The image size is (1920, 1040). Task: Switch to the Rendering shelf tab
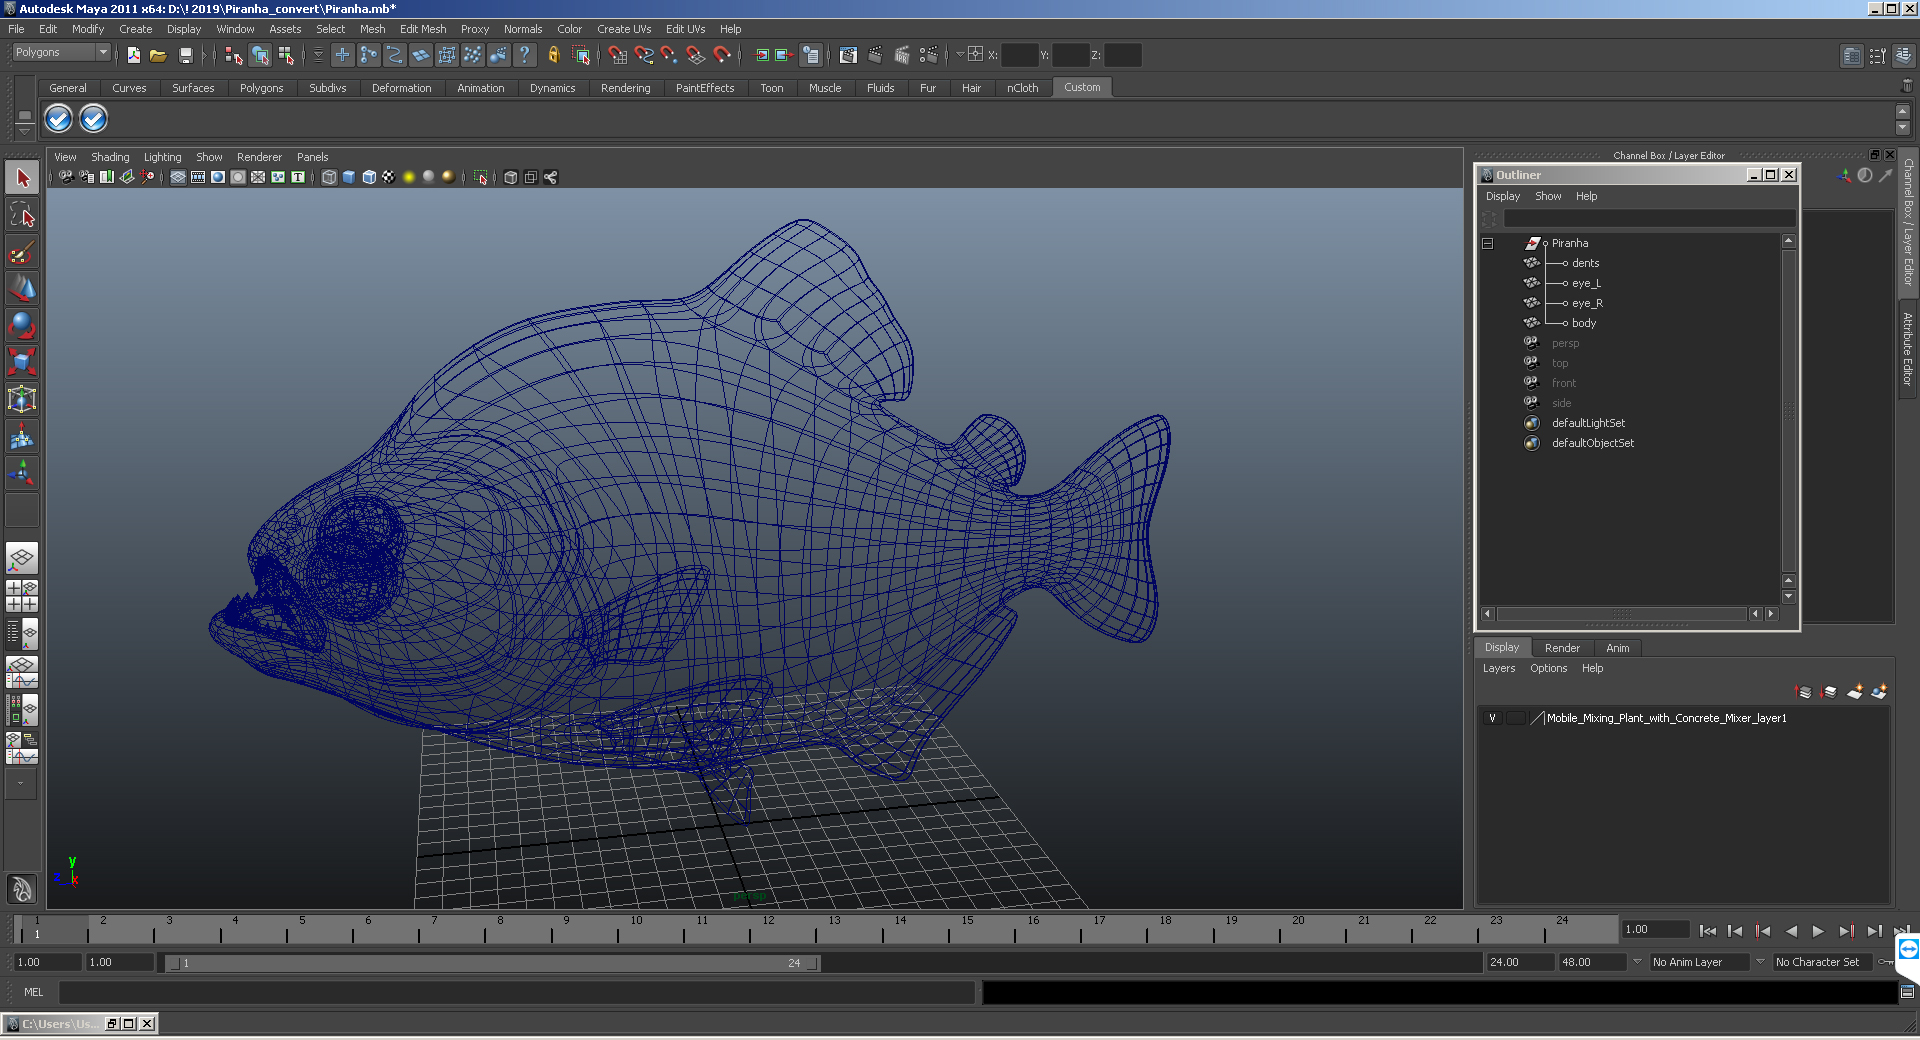pos(625,88)
